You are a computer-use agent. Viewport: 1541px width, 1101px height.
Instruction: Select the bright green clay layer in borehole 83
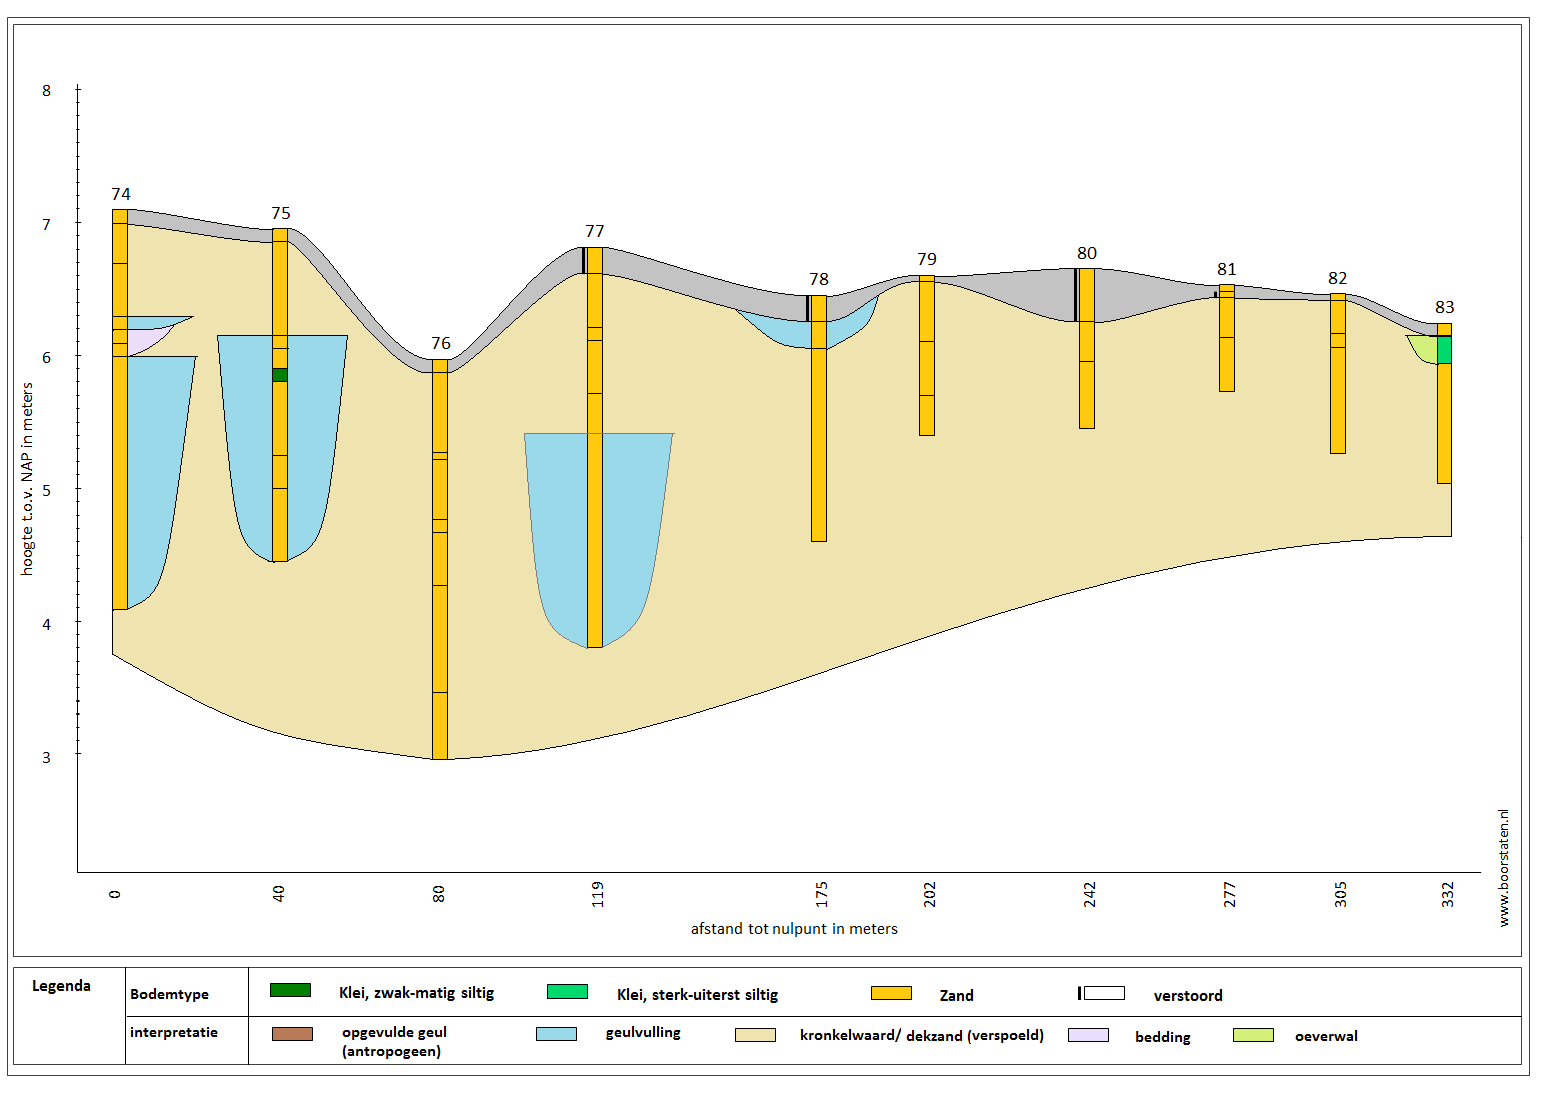[1444, 350]
